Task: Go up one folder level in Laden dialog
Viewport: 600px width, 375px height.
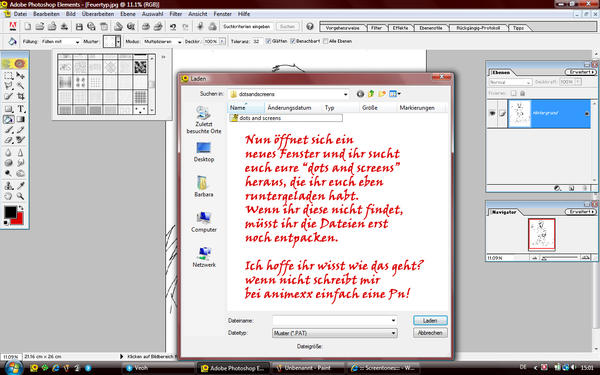Action: [371, 94]
